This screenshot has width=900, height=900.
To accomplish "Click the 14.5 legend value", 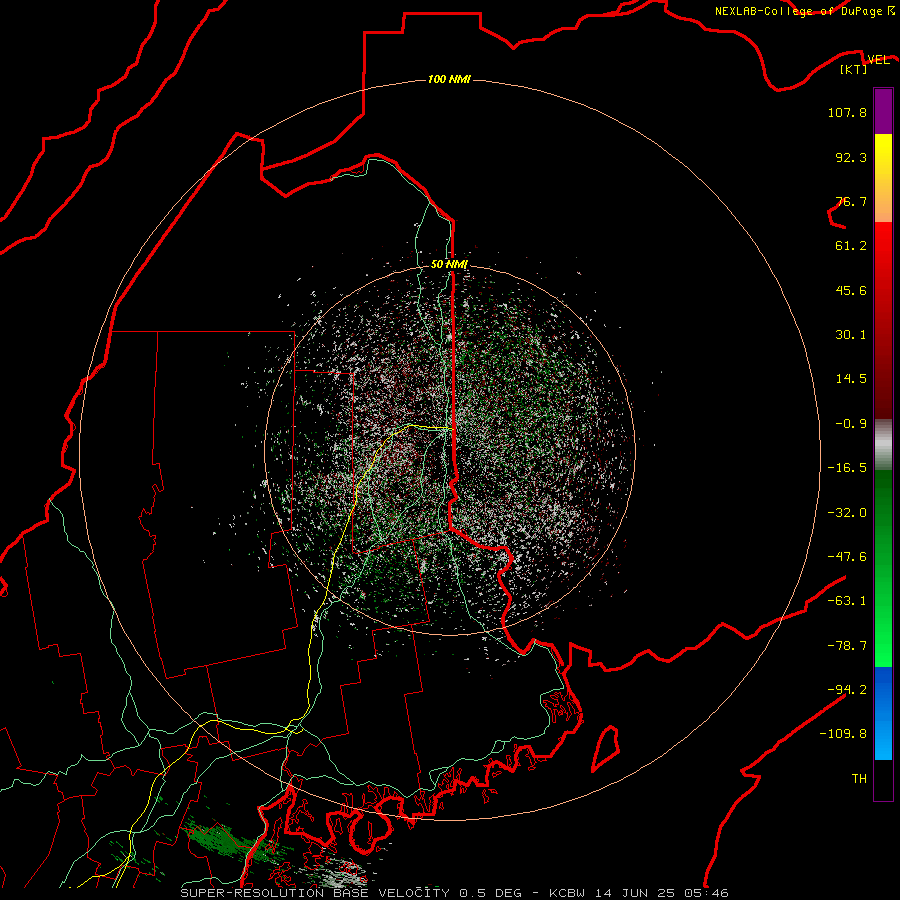I will [851, 379].
